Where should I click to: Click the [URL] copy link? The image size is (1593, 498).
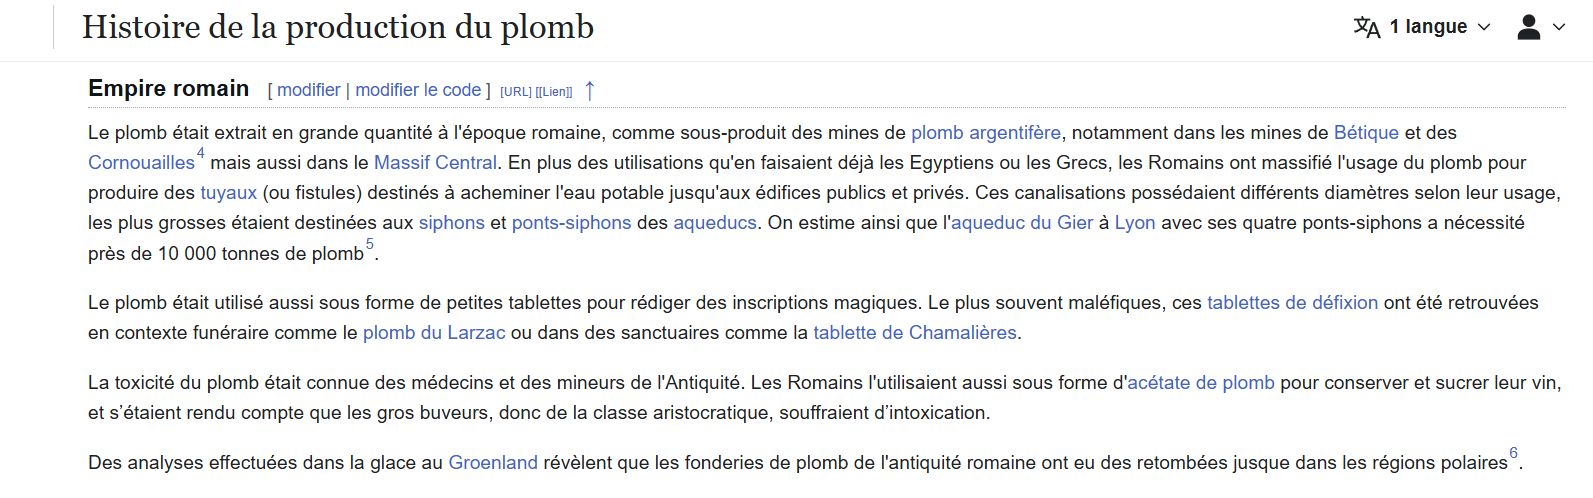point(515,92)
